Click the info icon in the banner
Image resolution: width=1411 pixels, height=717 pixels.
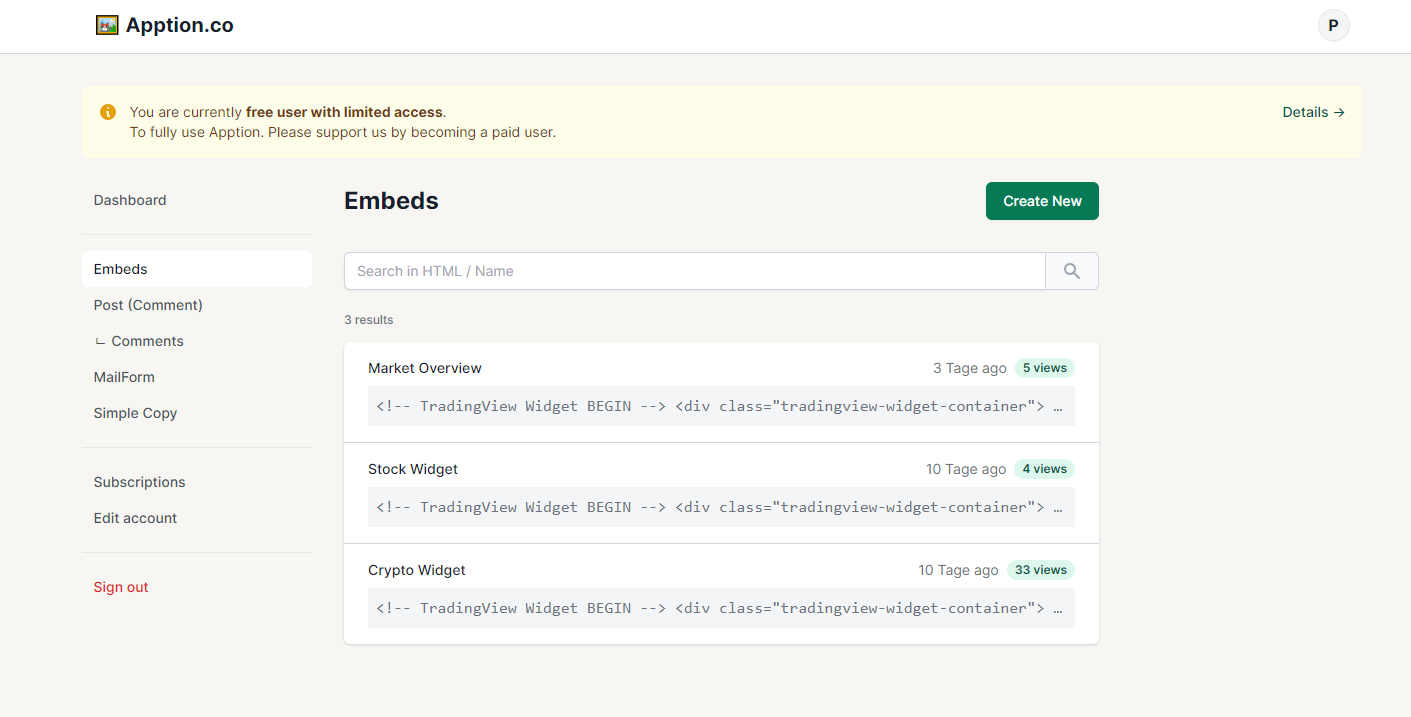(108, 112)
